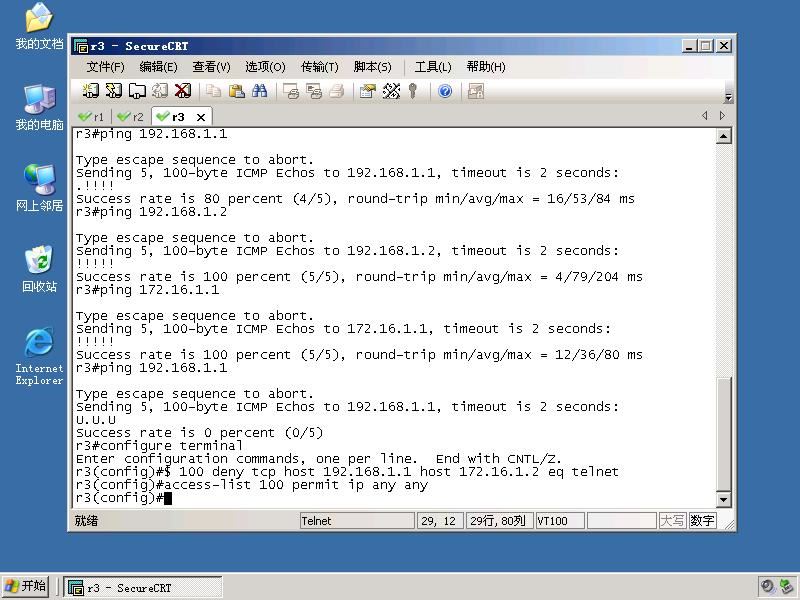Viewport: 800px width, 600px height.
Task: Open Internet Explorer desktop icon
Action: click(39, 356)
